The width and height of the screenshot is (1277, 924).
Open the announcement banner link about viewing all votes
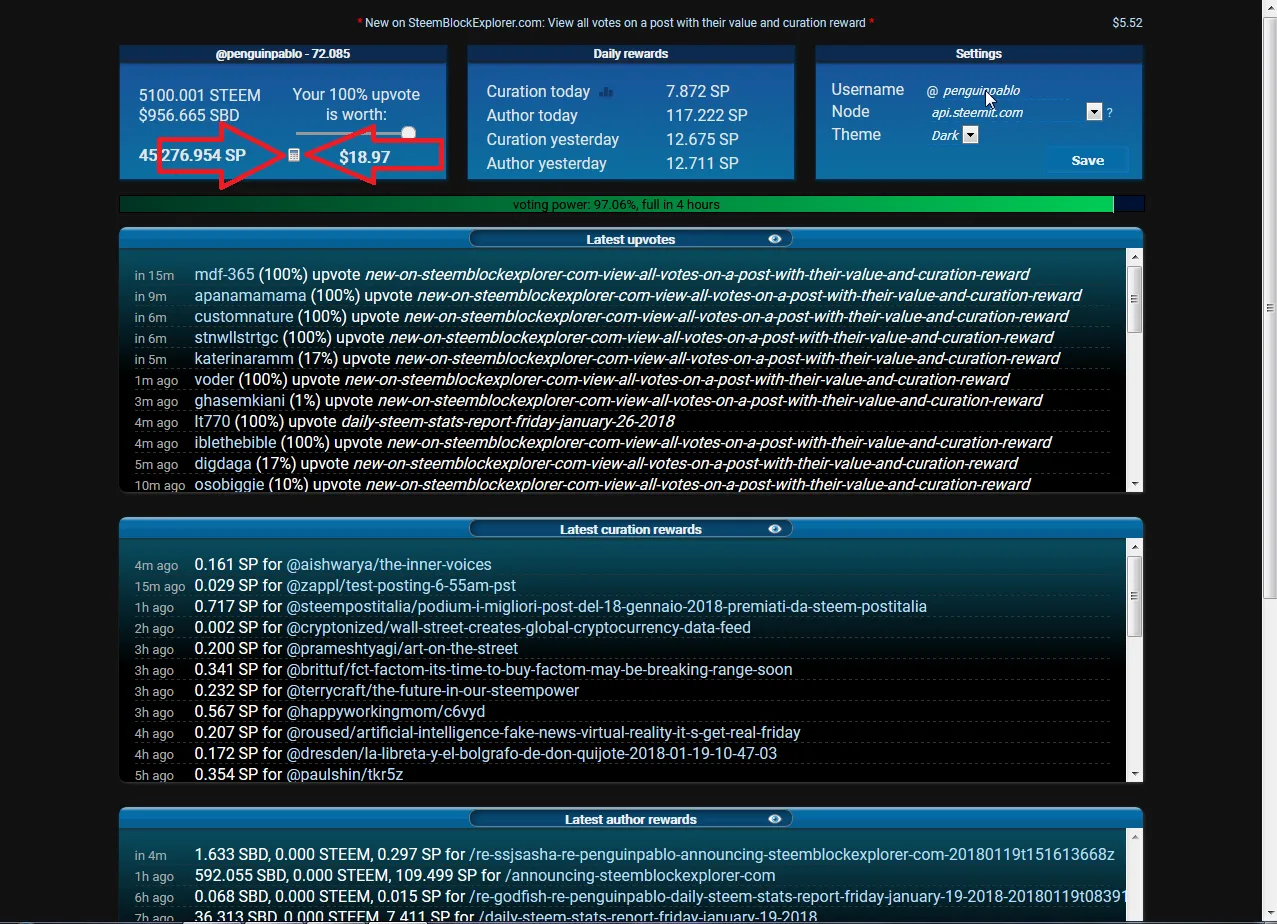click(x=616, y=22)
